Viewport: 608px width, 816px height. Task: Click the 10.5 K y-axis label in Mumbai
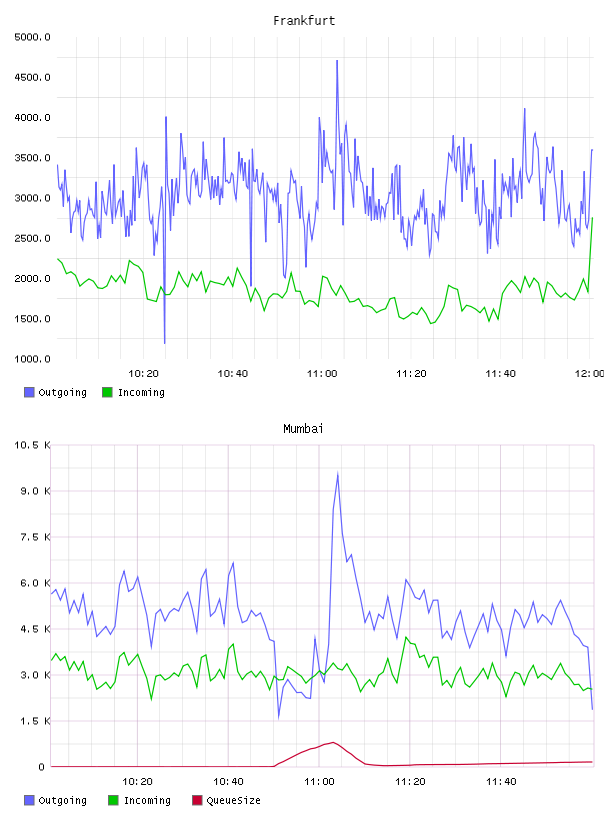point(32,445)
